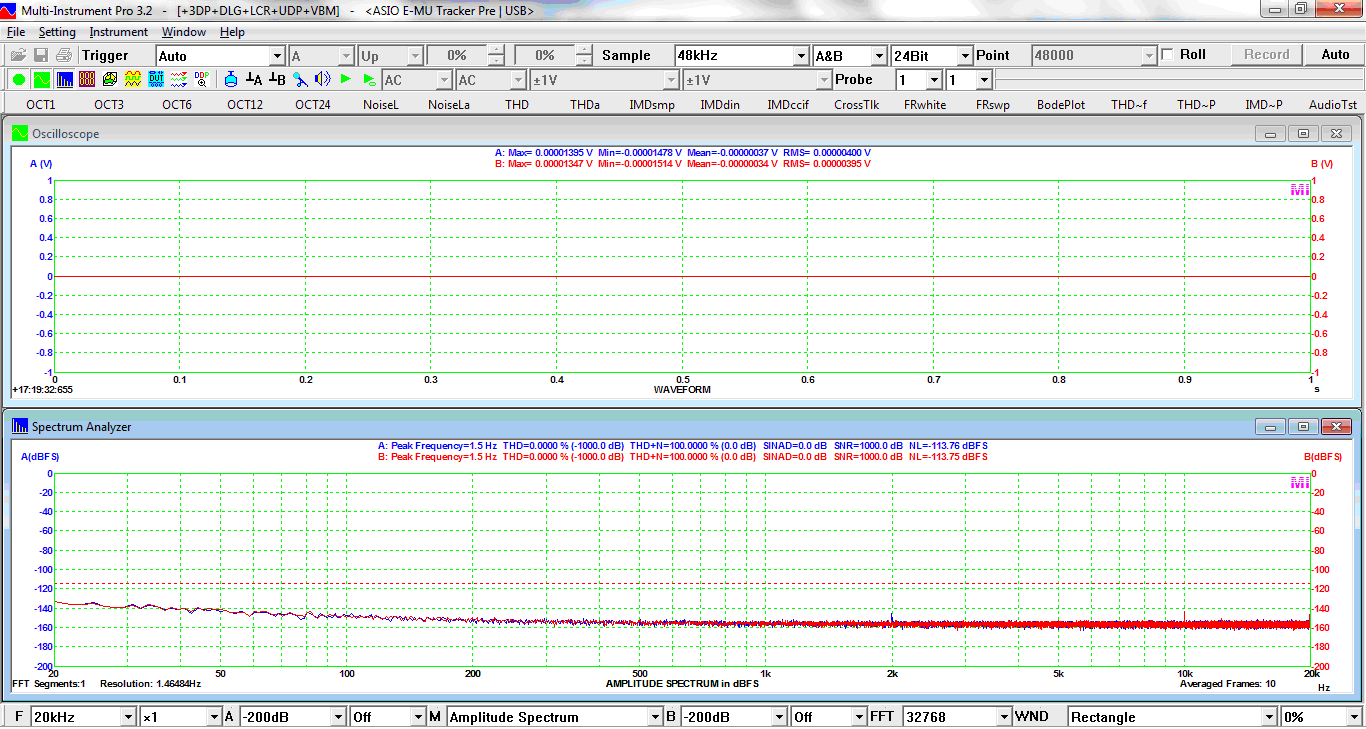Click the green circle run/stop icon

(x=19, y=79)
